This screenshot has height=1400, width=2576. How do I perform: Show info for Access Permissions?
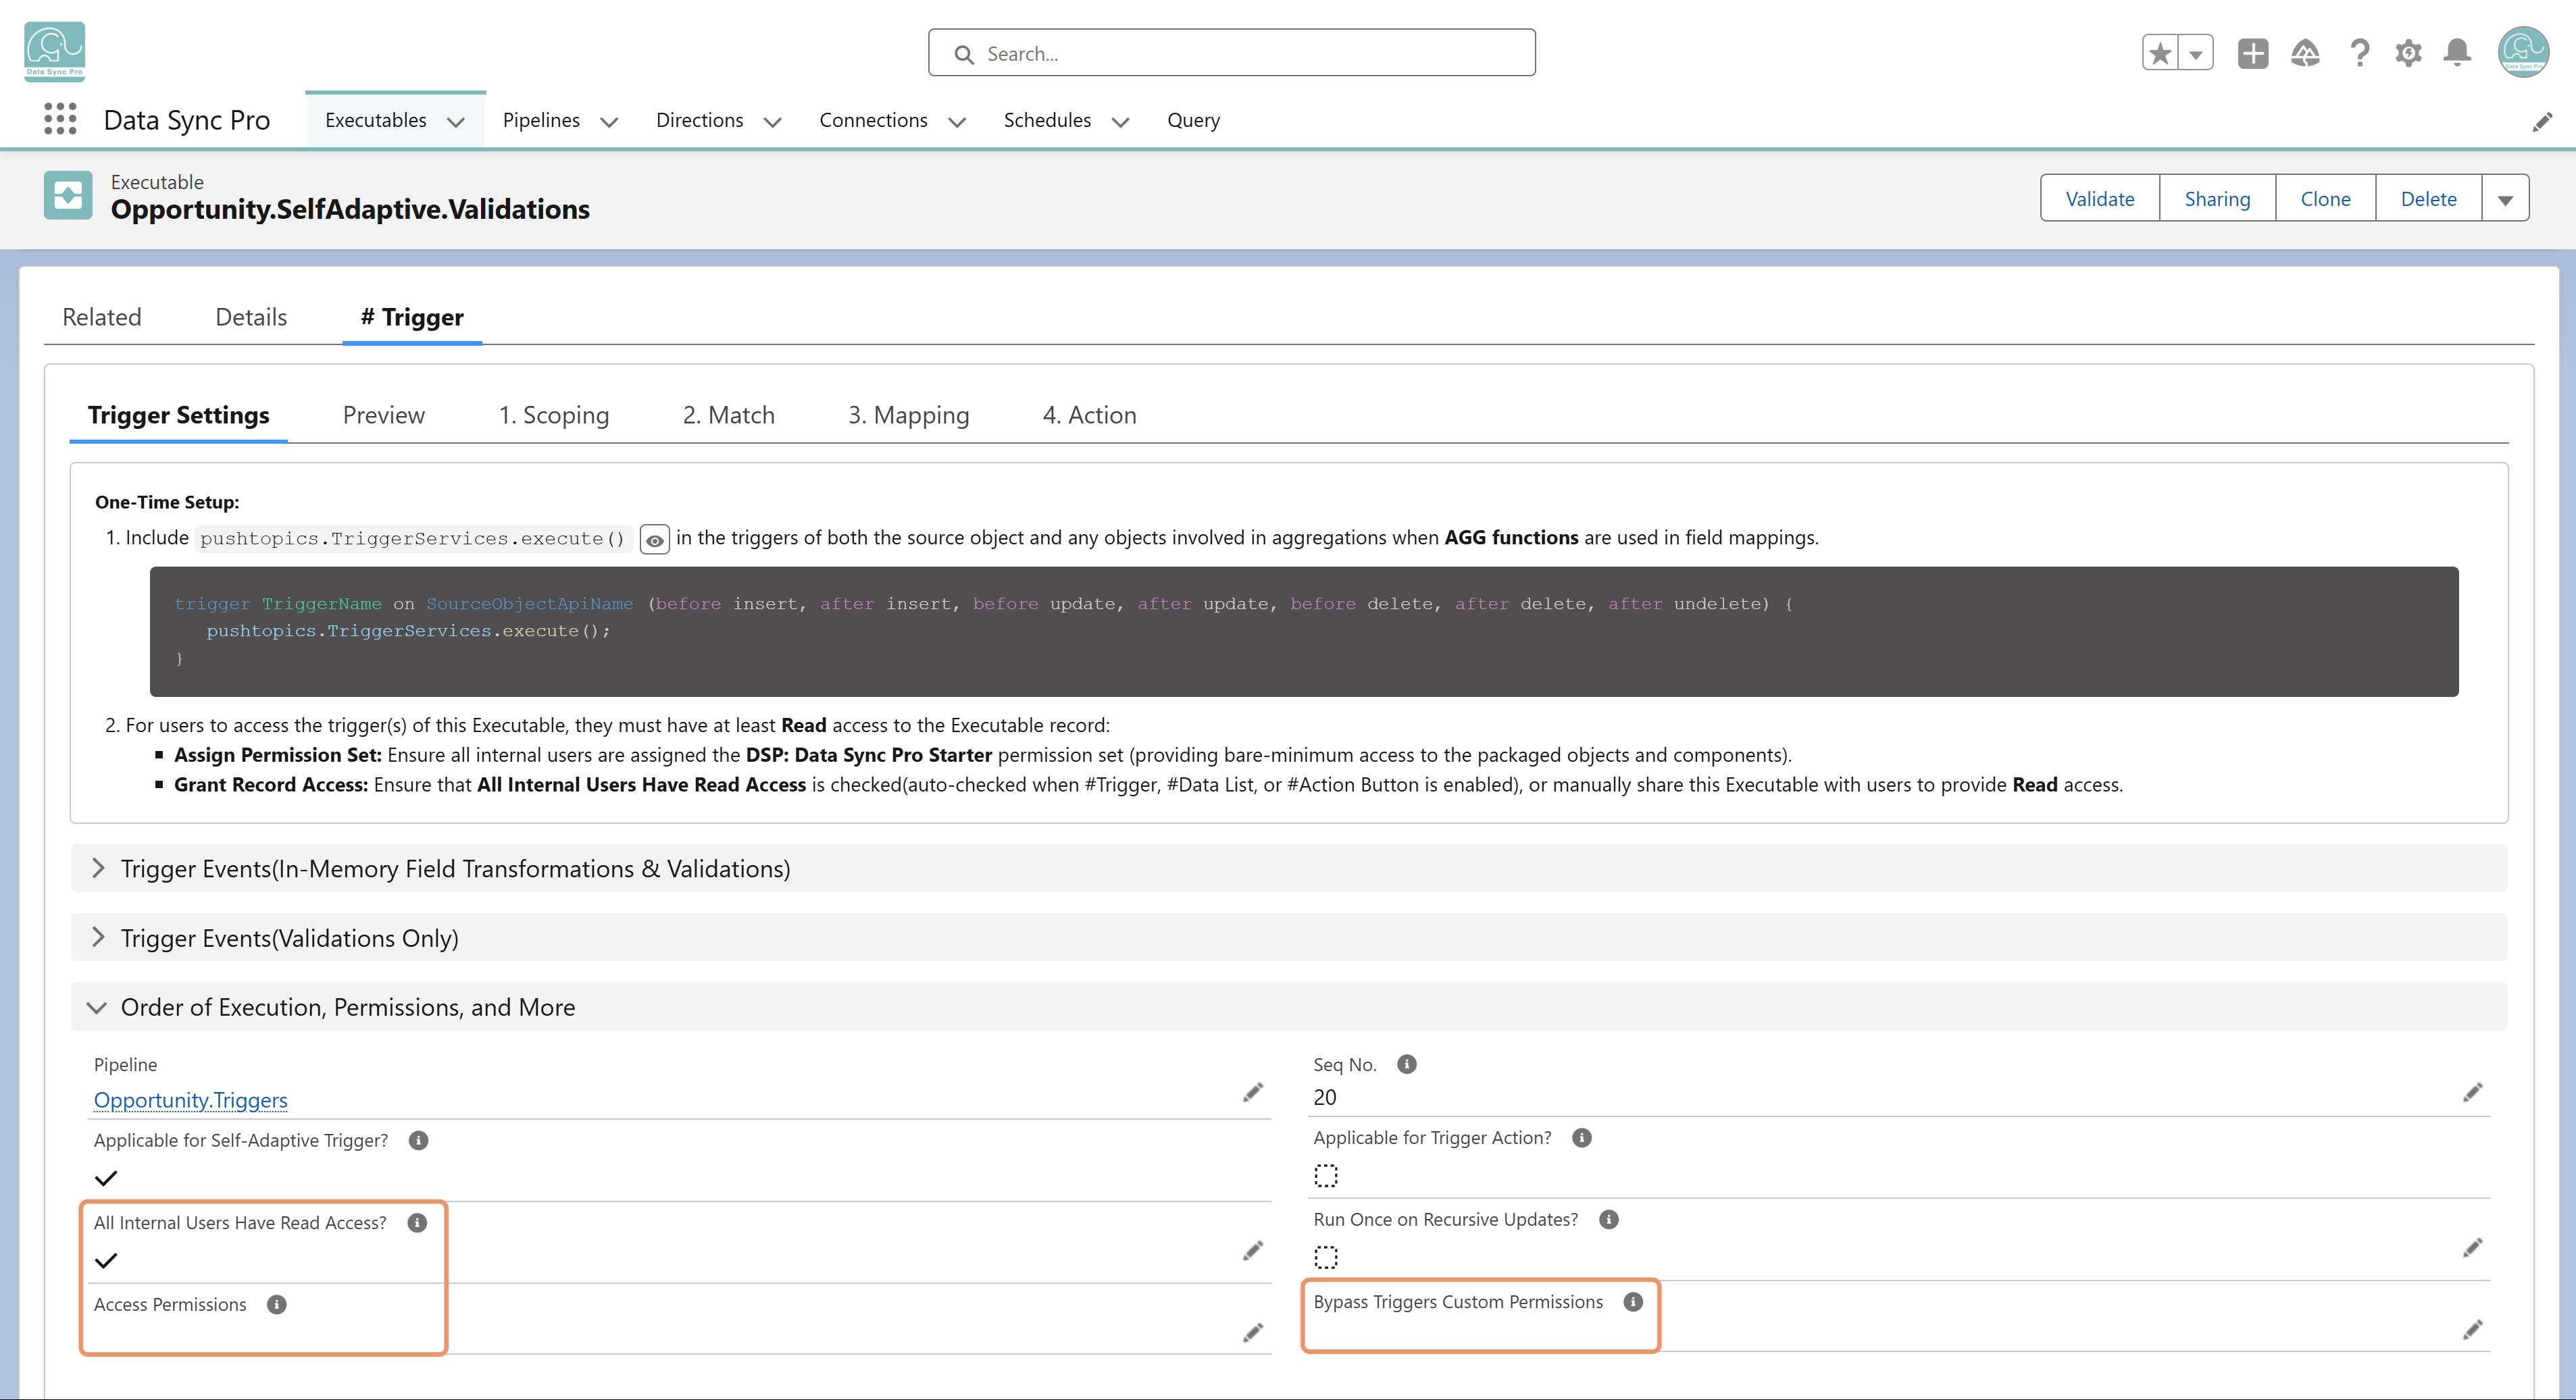pyautogui.click(x=277, y=1304)
